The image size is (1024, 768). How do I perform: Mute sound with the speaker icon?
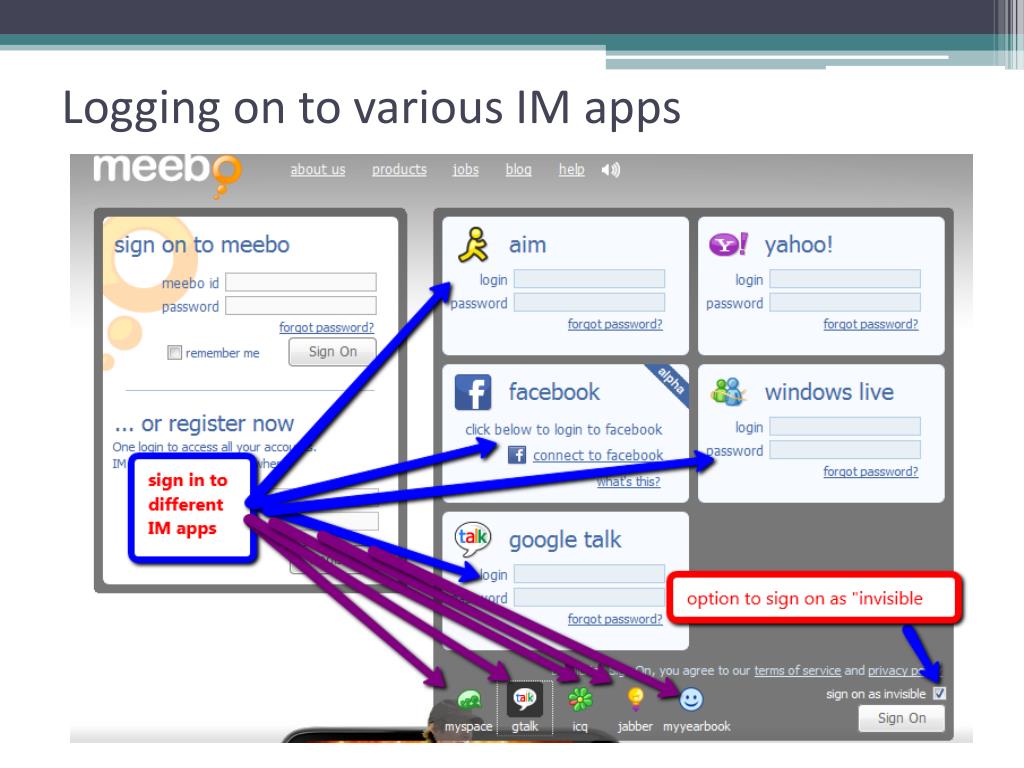(x=611, y=170)
